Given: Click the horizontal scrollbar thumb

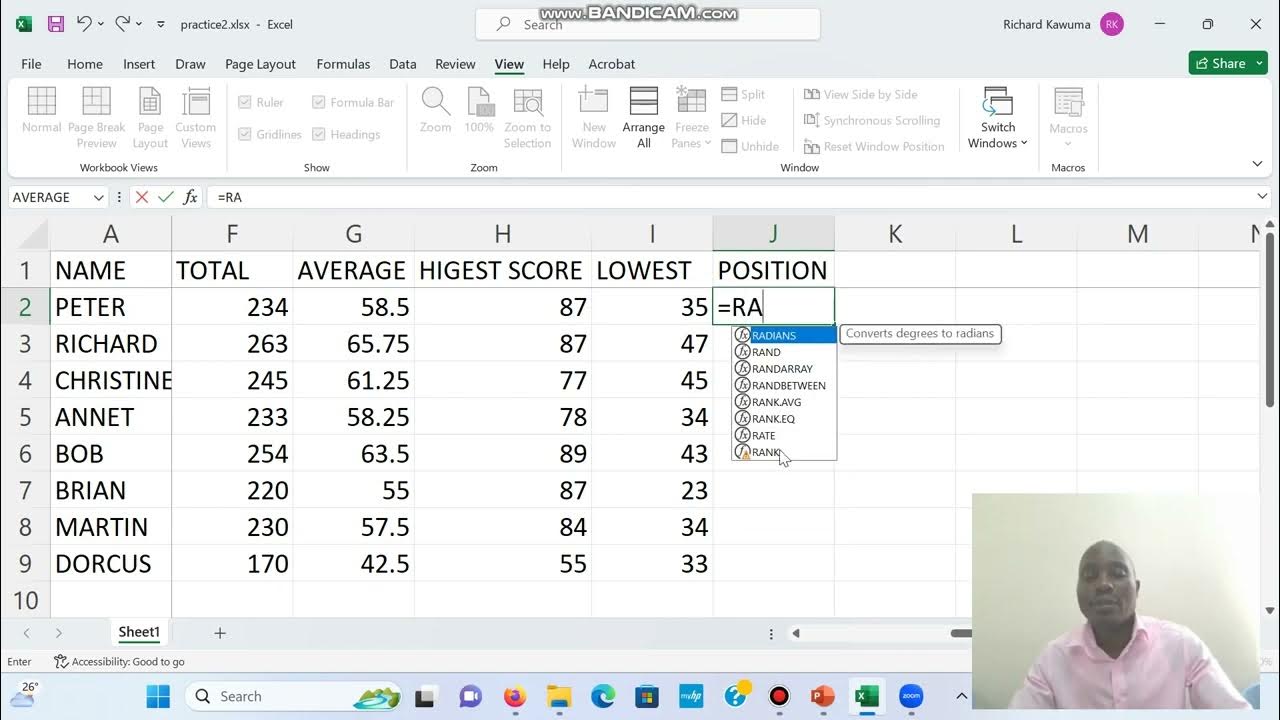Looking at the screenshot, I should [x=961, y=633].
